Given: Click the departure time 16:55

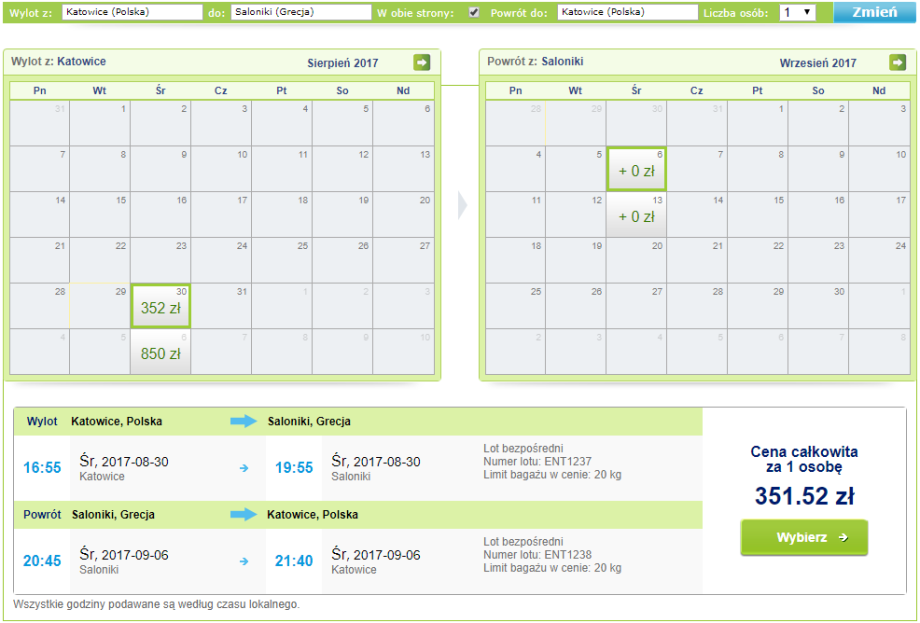Looking at the screenshot, I should (x=42, y=467).
